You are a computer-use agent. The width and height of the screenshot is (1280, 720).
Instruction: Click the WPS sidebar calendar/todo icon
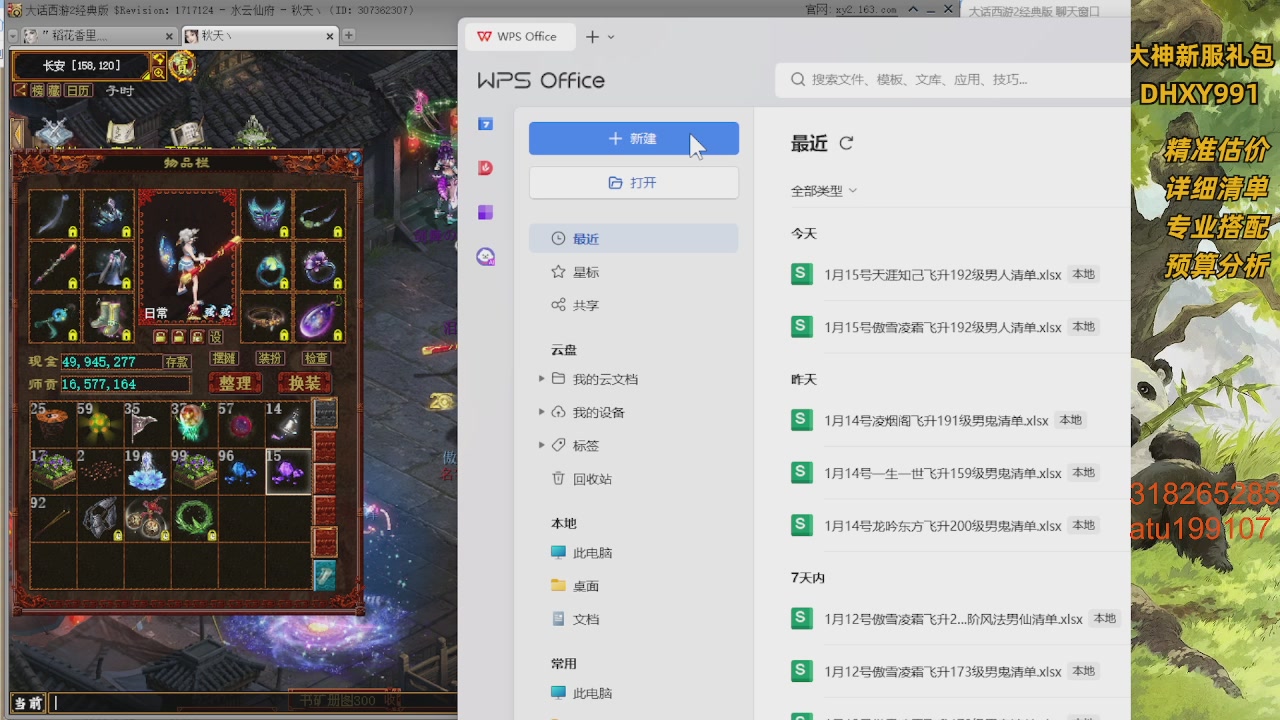click(485, 124)
